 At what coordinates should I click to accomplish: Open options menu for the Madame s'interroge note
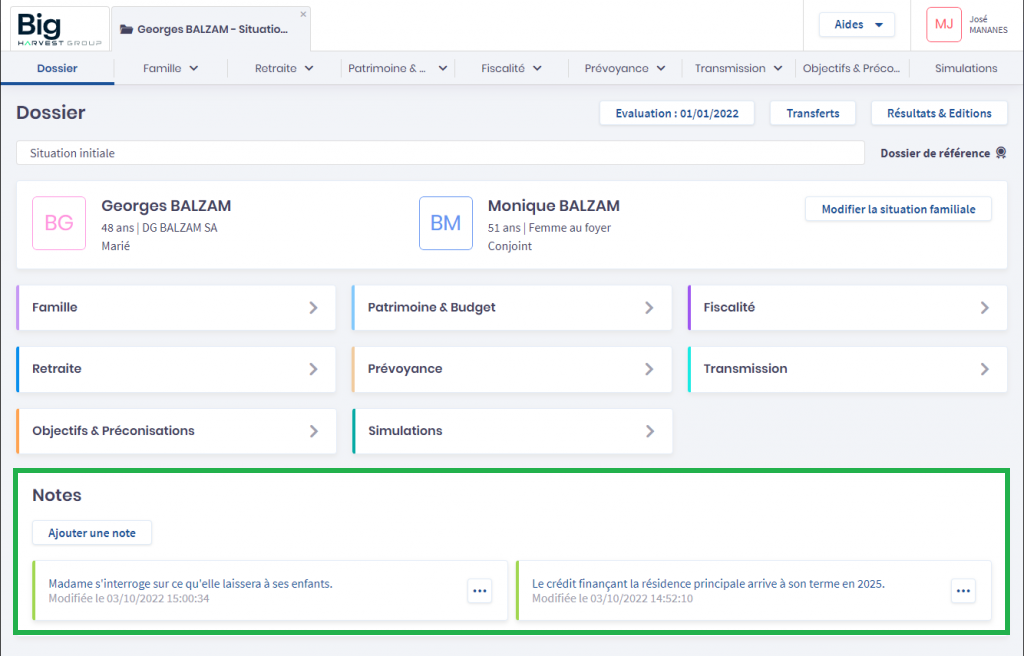click(x=480, y=591)
